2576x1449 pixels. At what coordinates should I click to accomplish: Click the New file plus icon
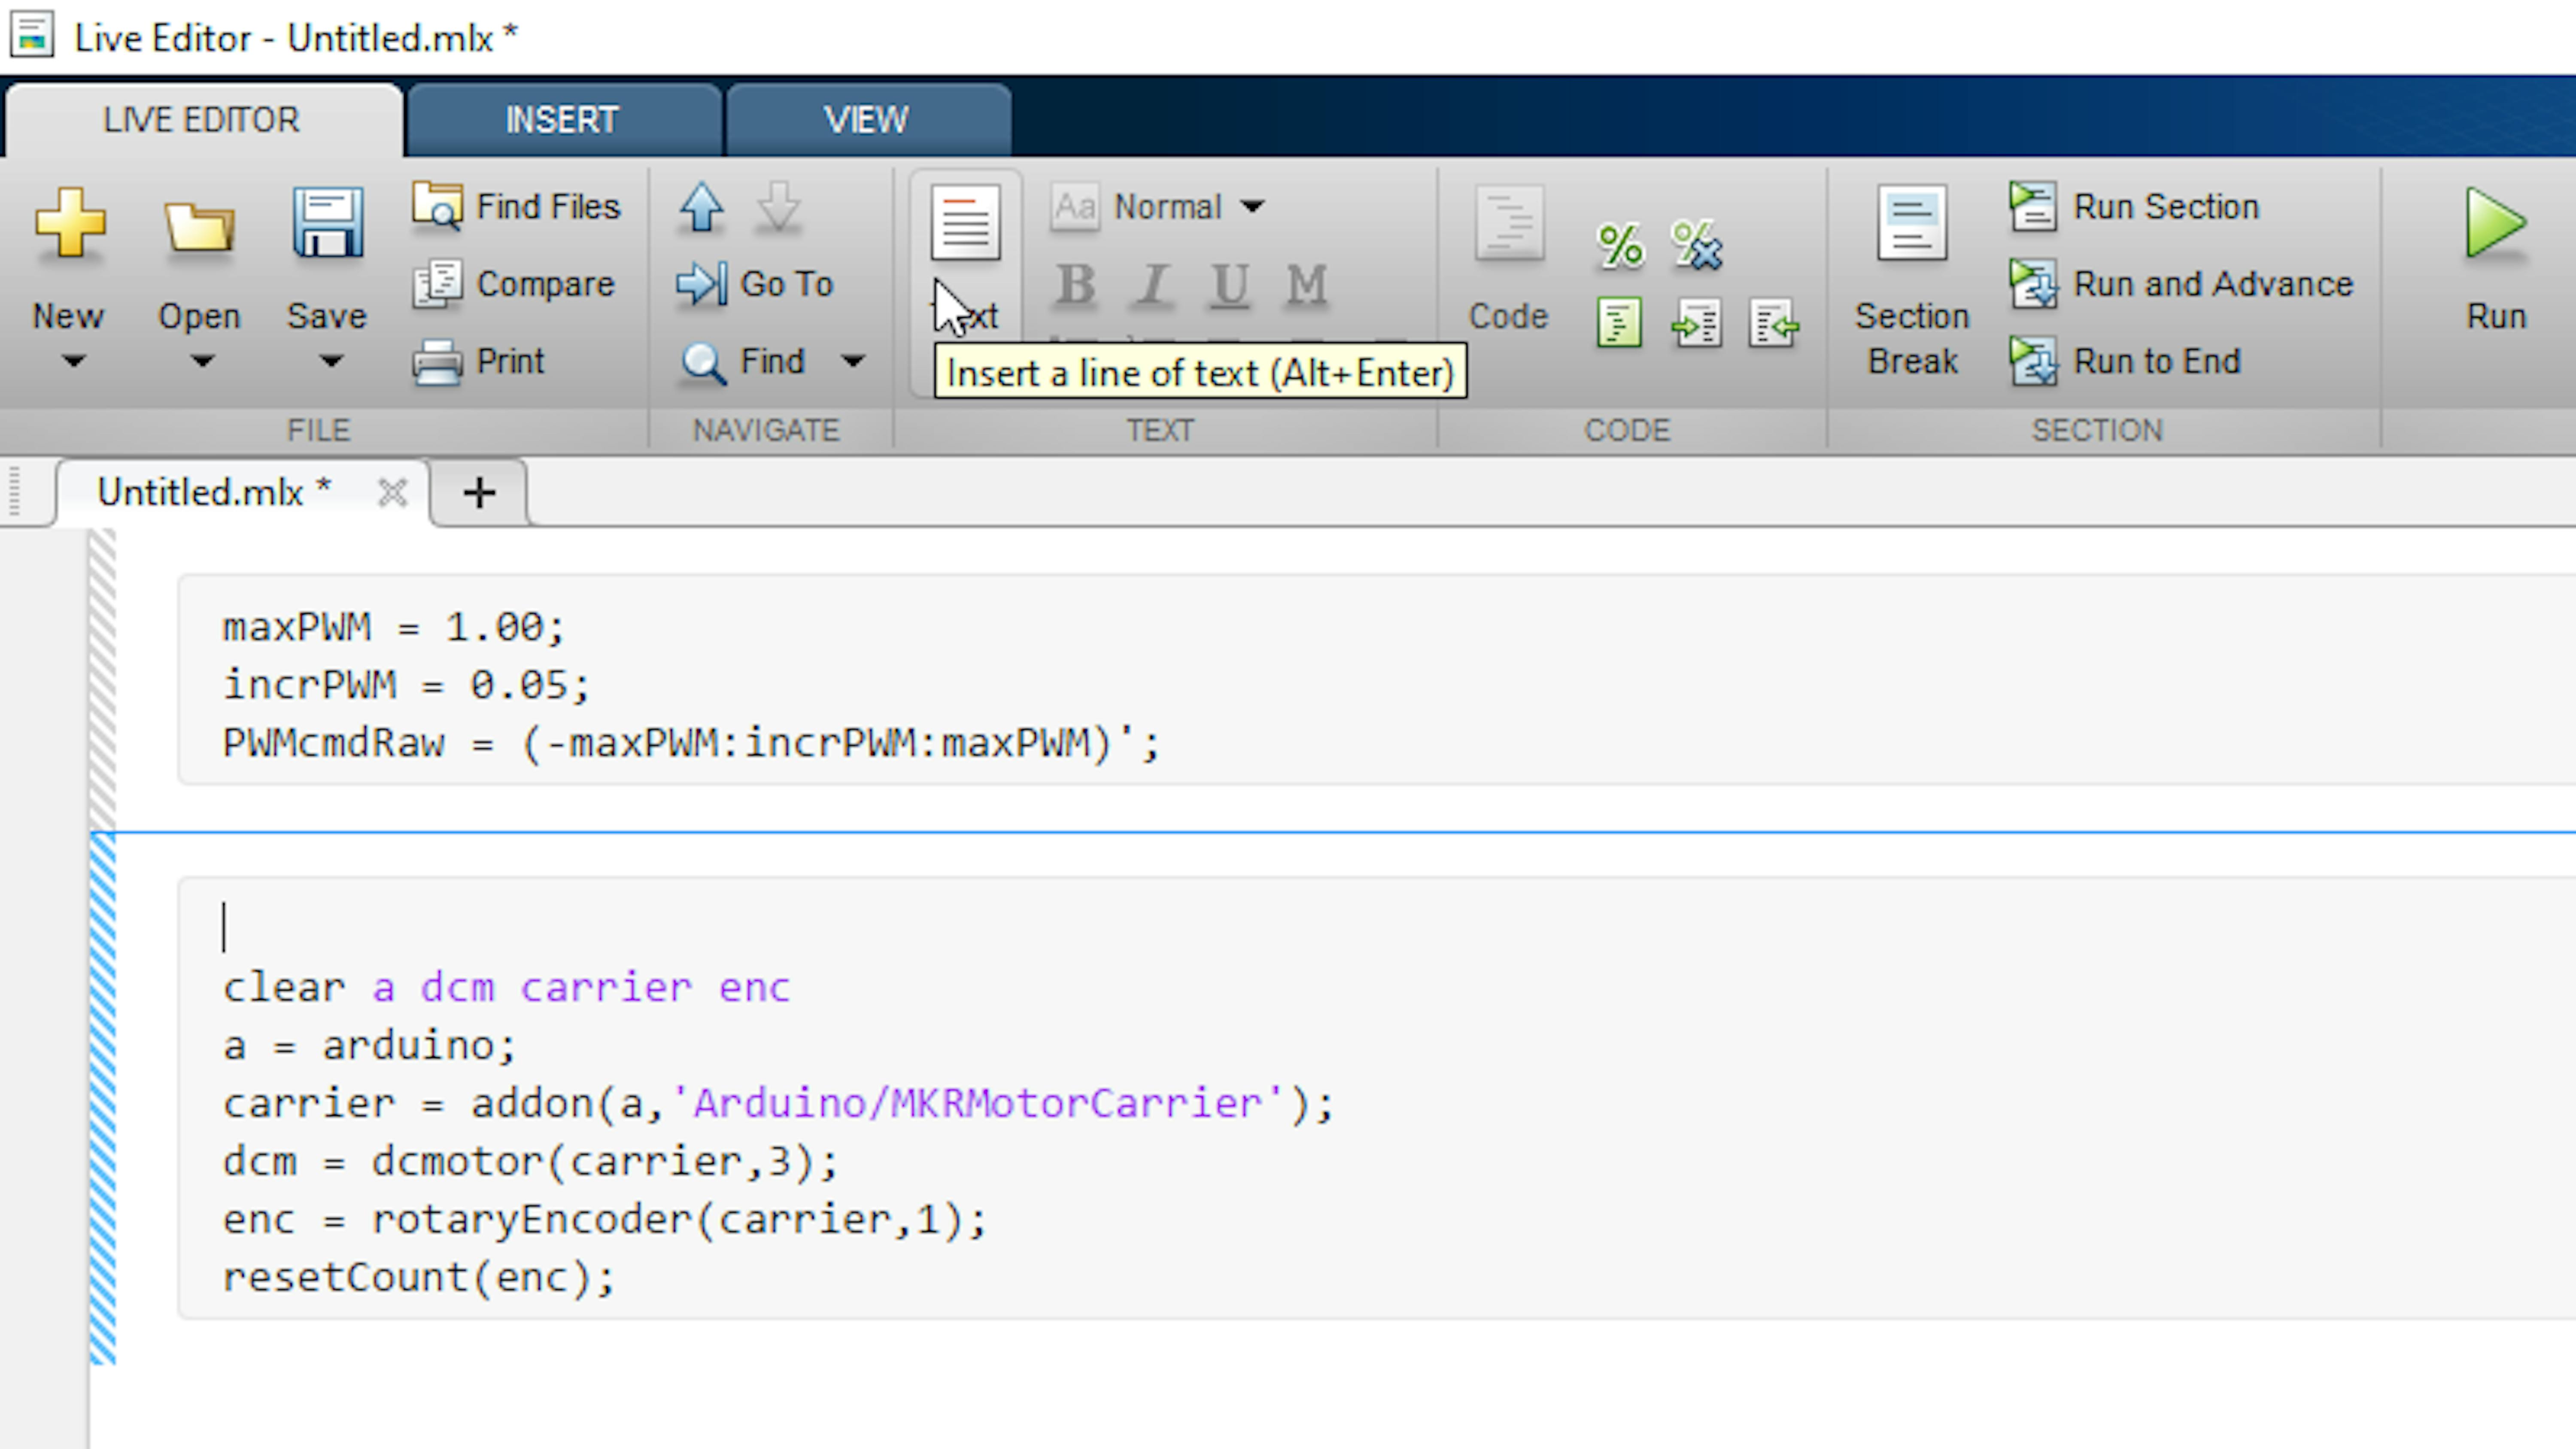69,222
